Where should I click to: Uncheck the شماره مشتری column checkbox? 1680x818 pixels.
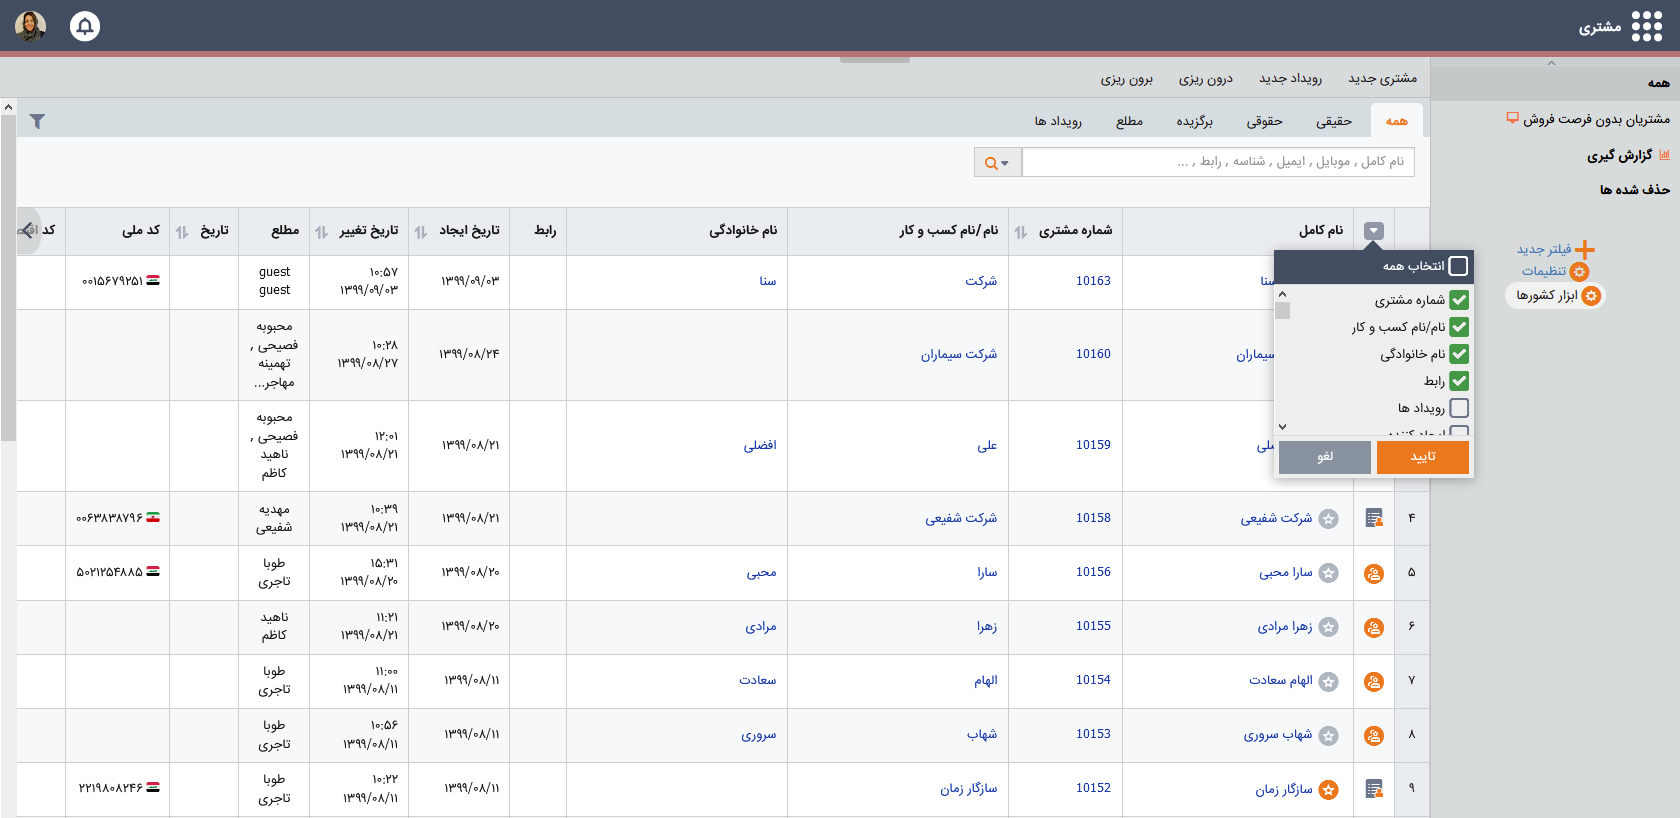coord(1459,300)
